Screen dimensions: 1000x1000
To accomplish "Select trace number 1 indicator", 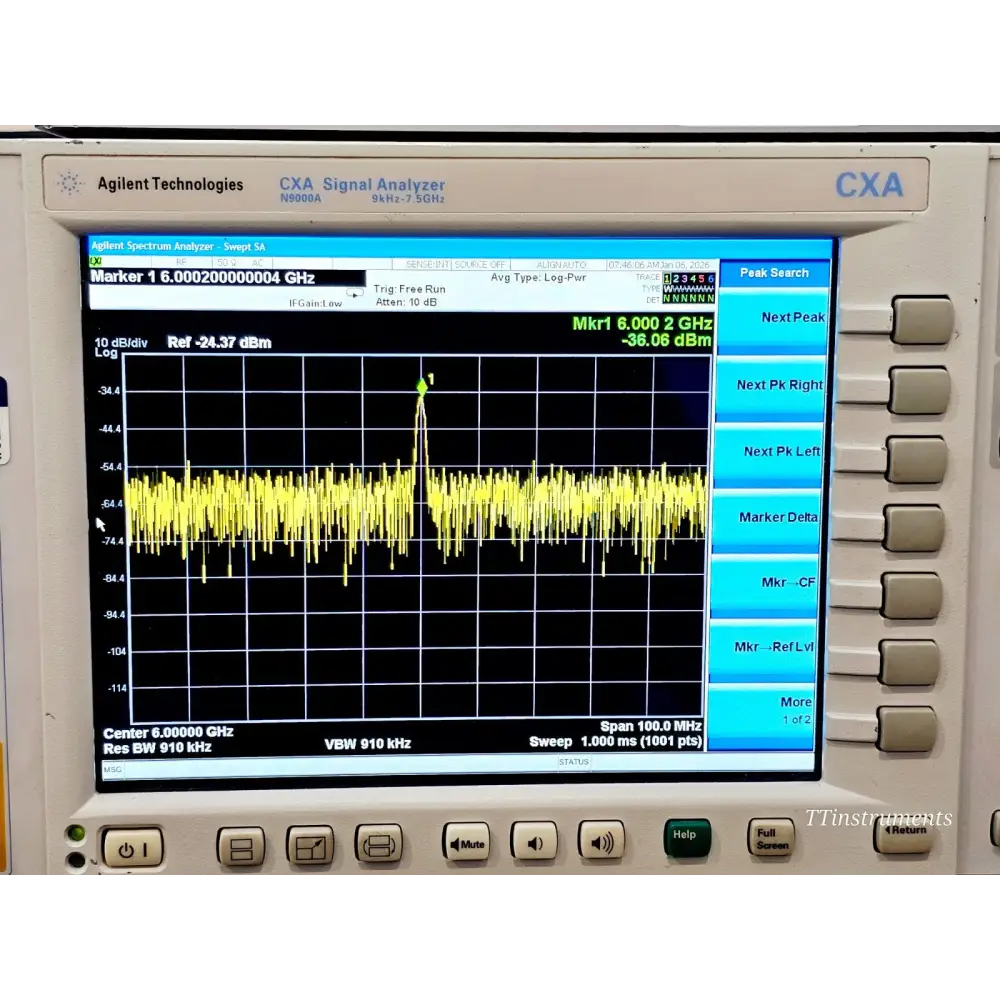I will [666, 279].
